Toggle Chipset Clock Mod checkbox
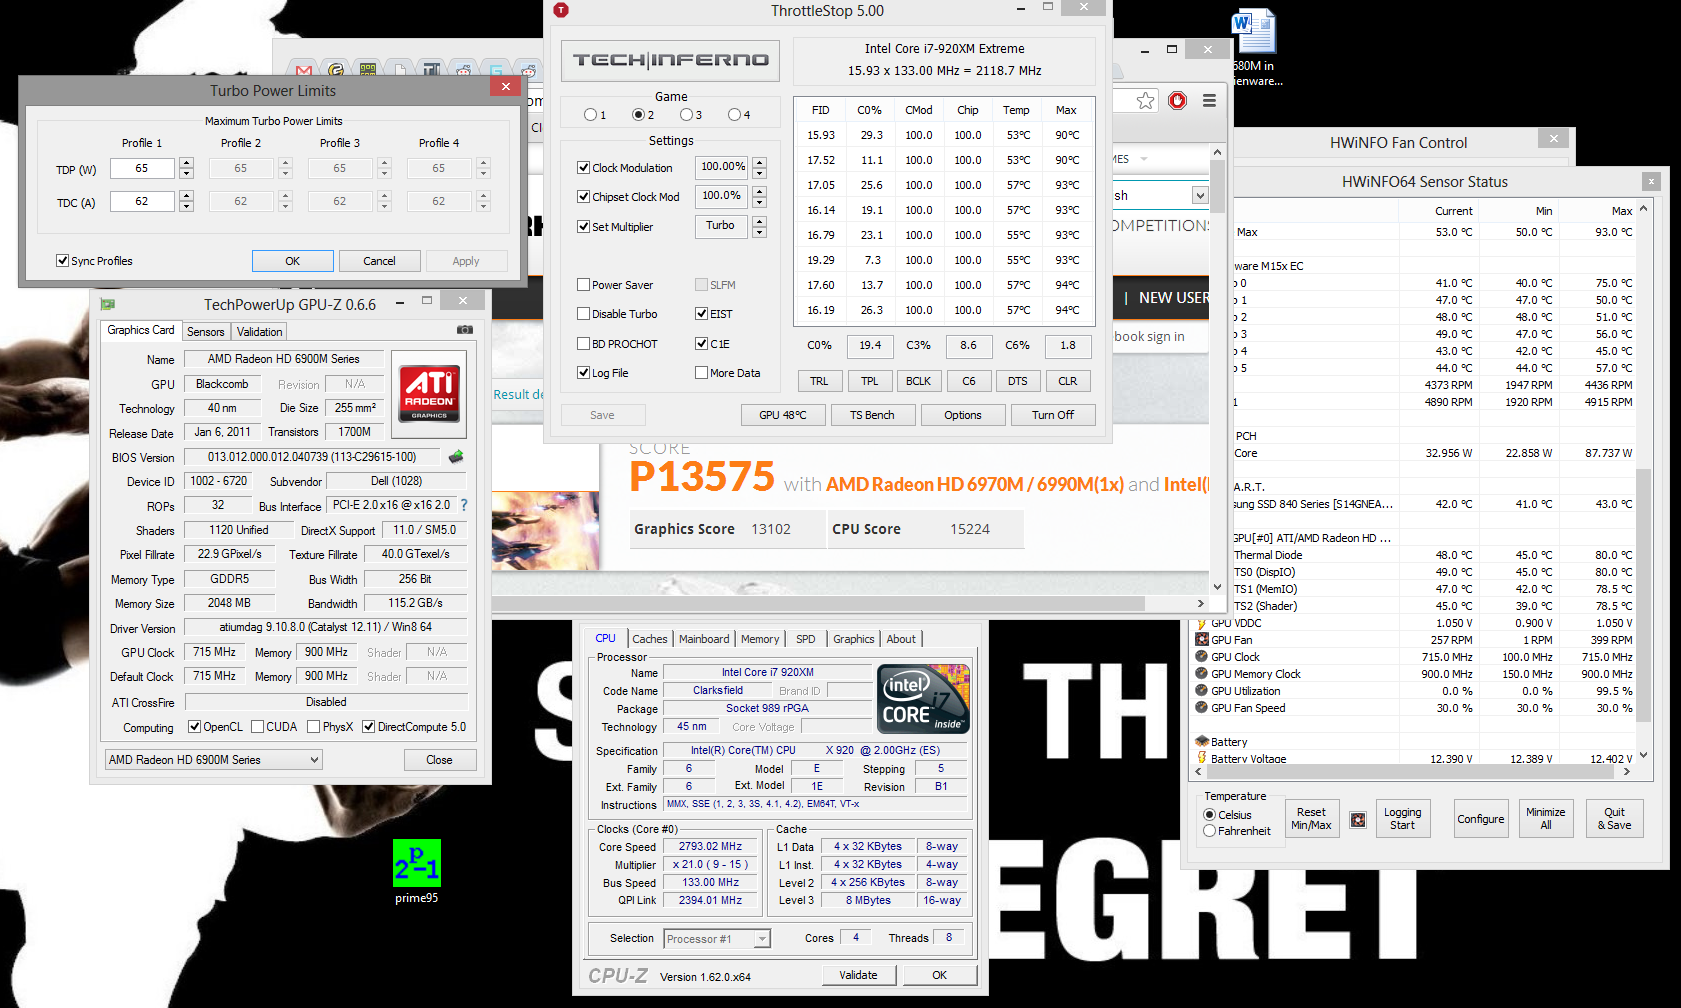Screen dimensions: 1681x1008 tap(583, 197)
